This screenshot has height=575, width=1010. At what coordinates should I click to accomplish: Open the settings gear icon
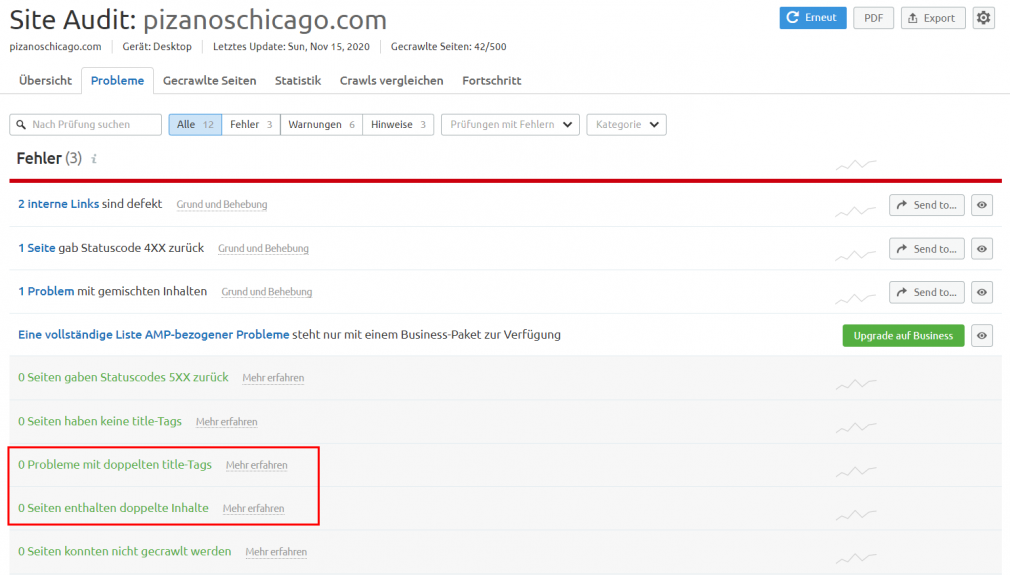[x=984, y=18]
